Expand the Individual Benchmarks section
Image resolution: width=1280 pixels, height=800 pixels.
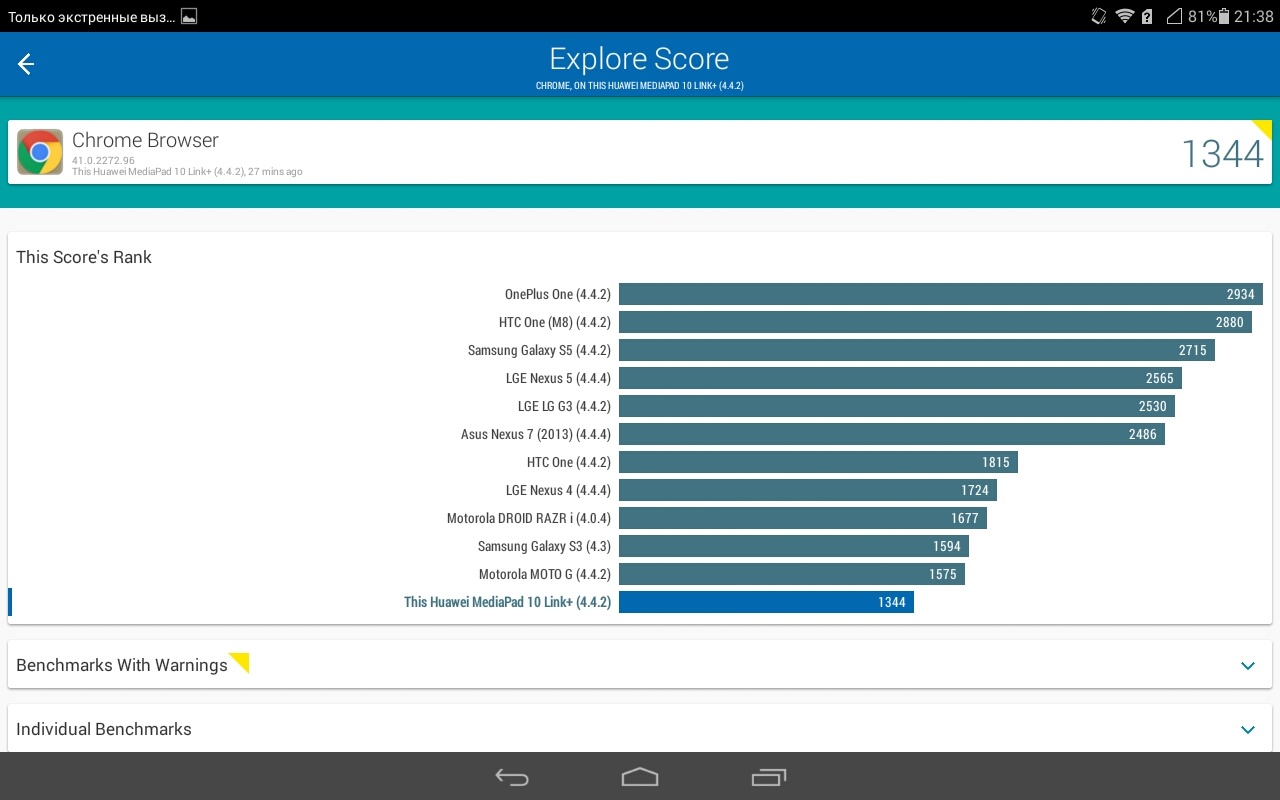coord(640,729)
